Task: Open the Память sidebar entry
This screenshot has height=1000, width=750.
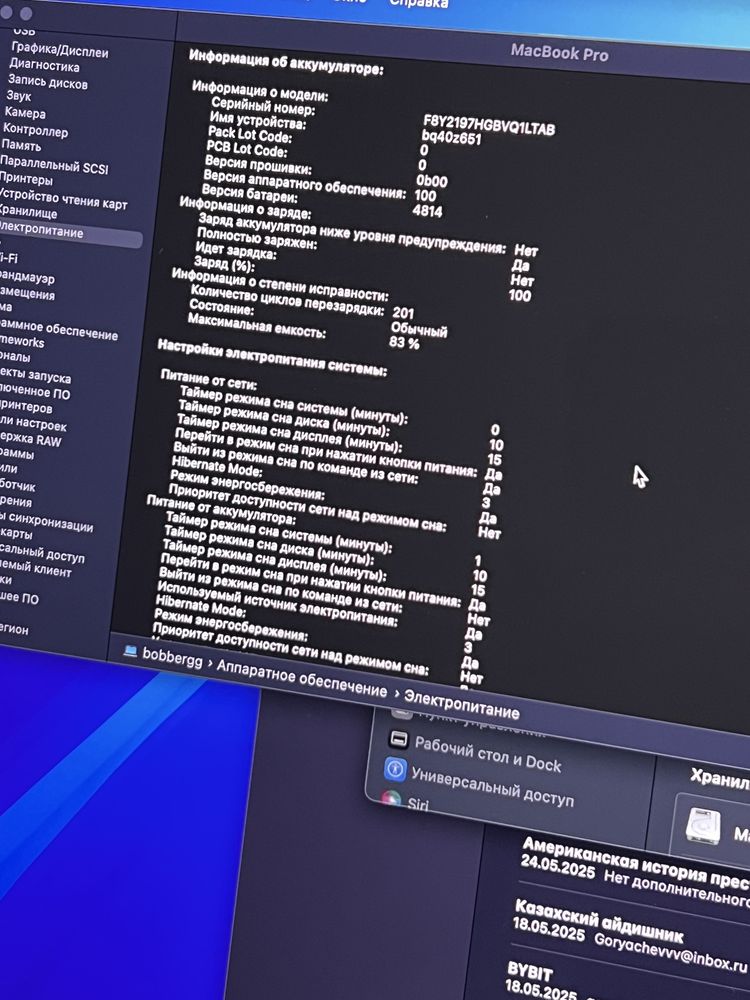Action: (x=21, y=145)
